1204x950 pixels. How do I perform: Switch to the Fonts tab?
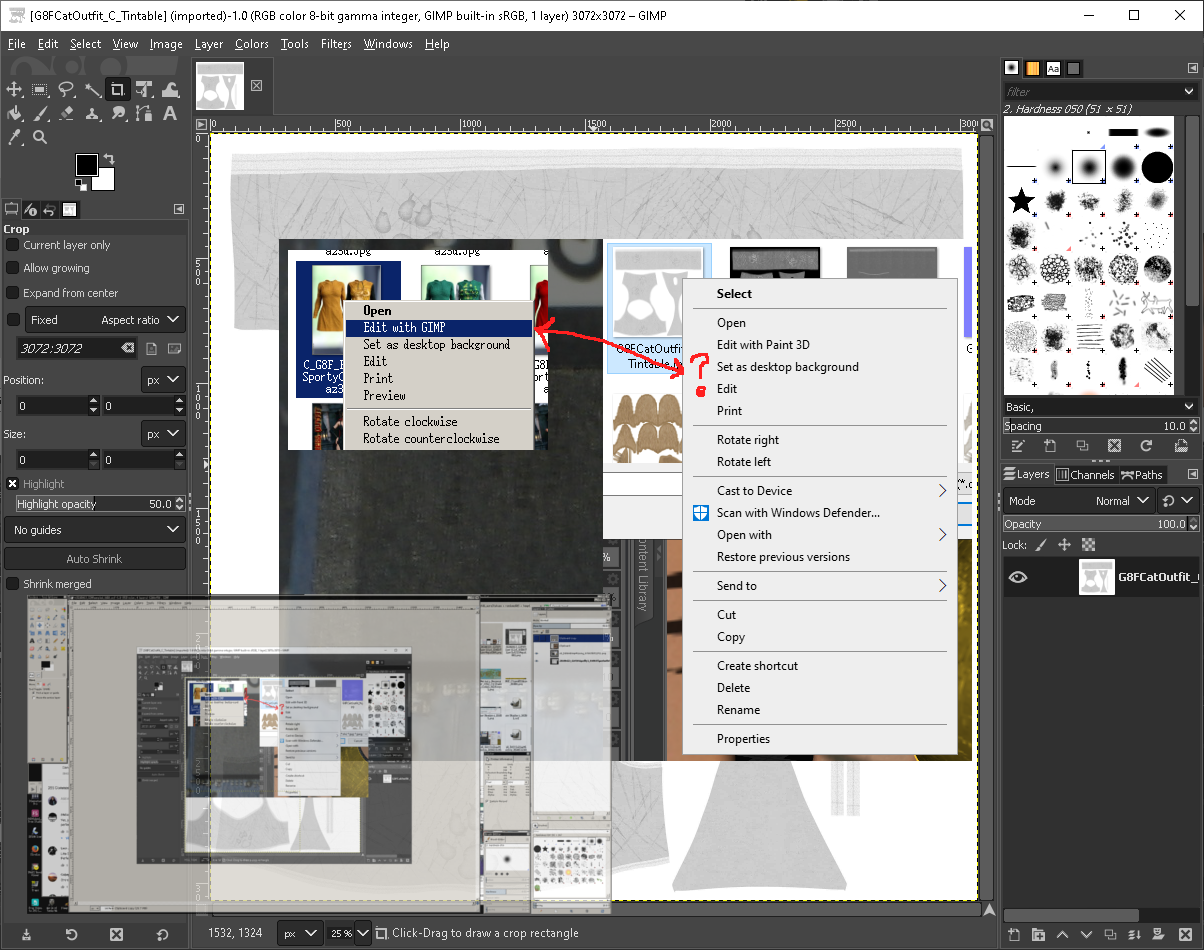[x=1053, y=68]
